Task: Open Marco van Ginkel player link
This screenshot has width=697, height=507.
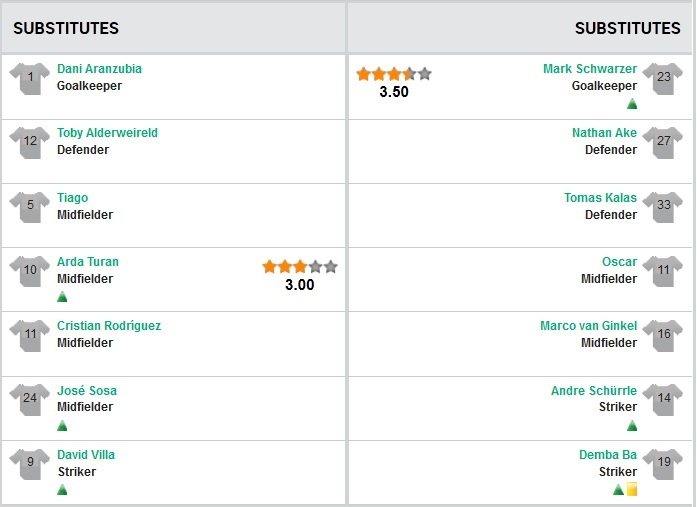Action: (x=588, y=326)
